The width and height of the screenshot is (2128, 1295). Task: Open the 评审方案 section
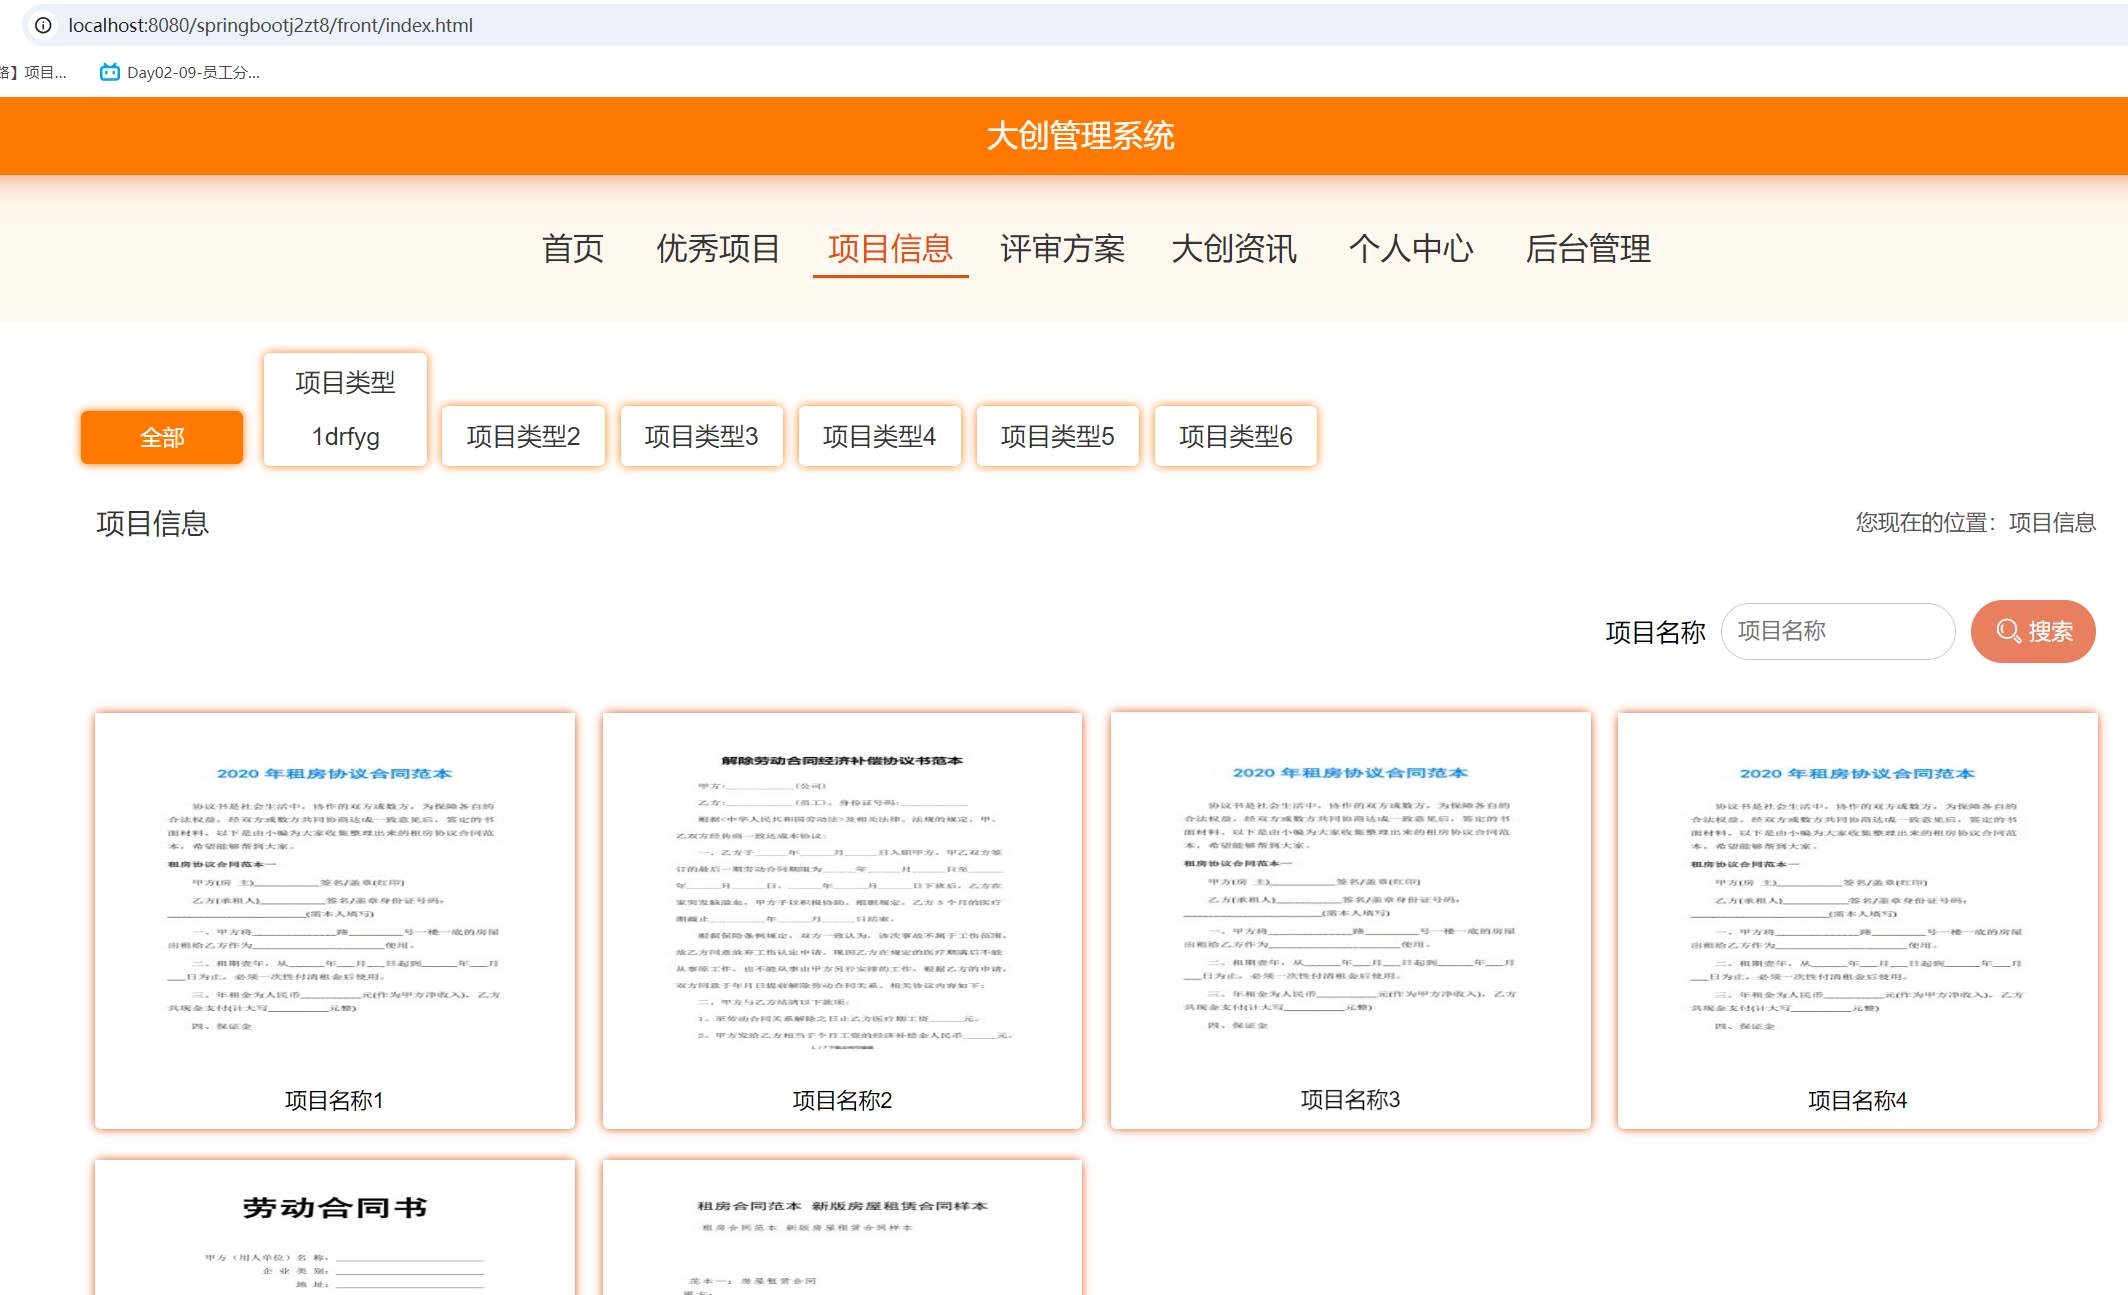[x=1062, y=250]
